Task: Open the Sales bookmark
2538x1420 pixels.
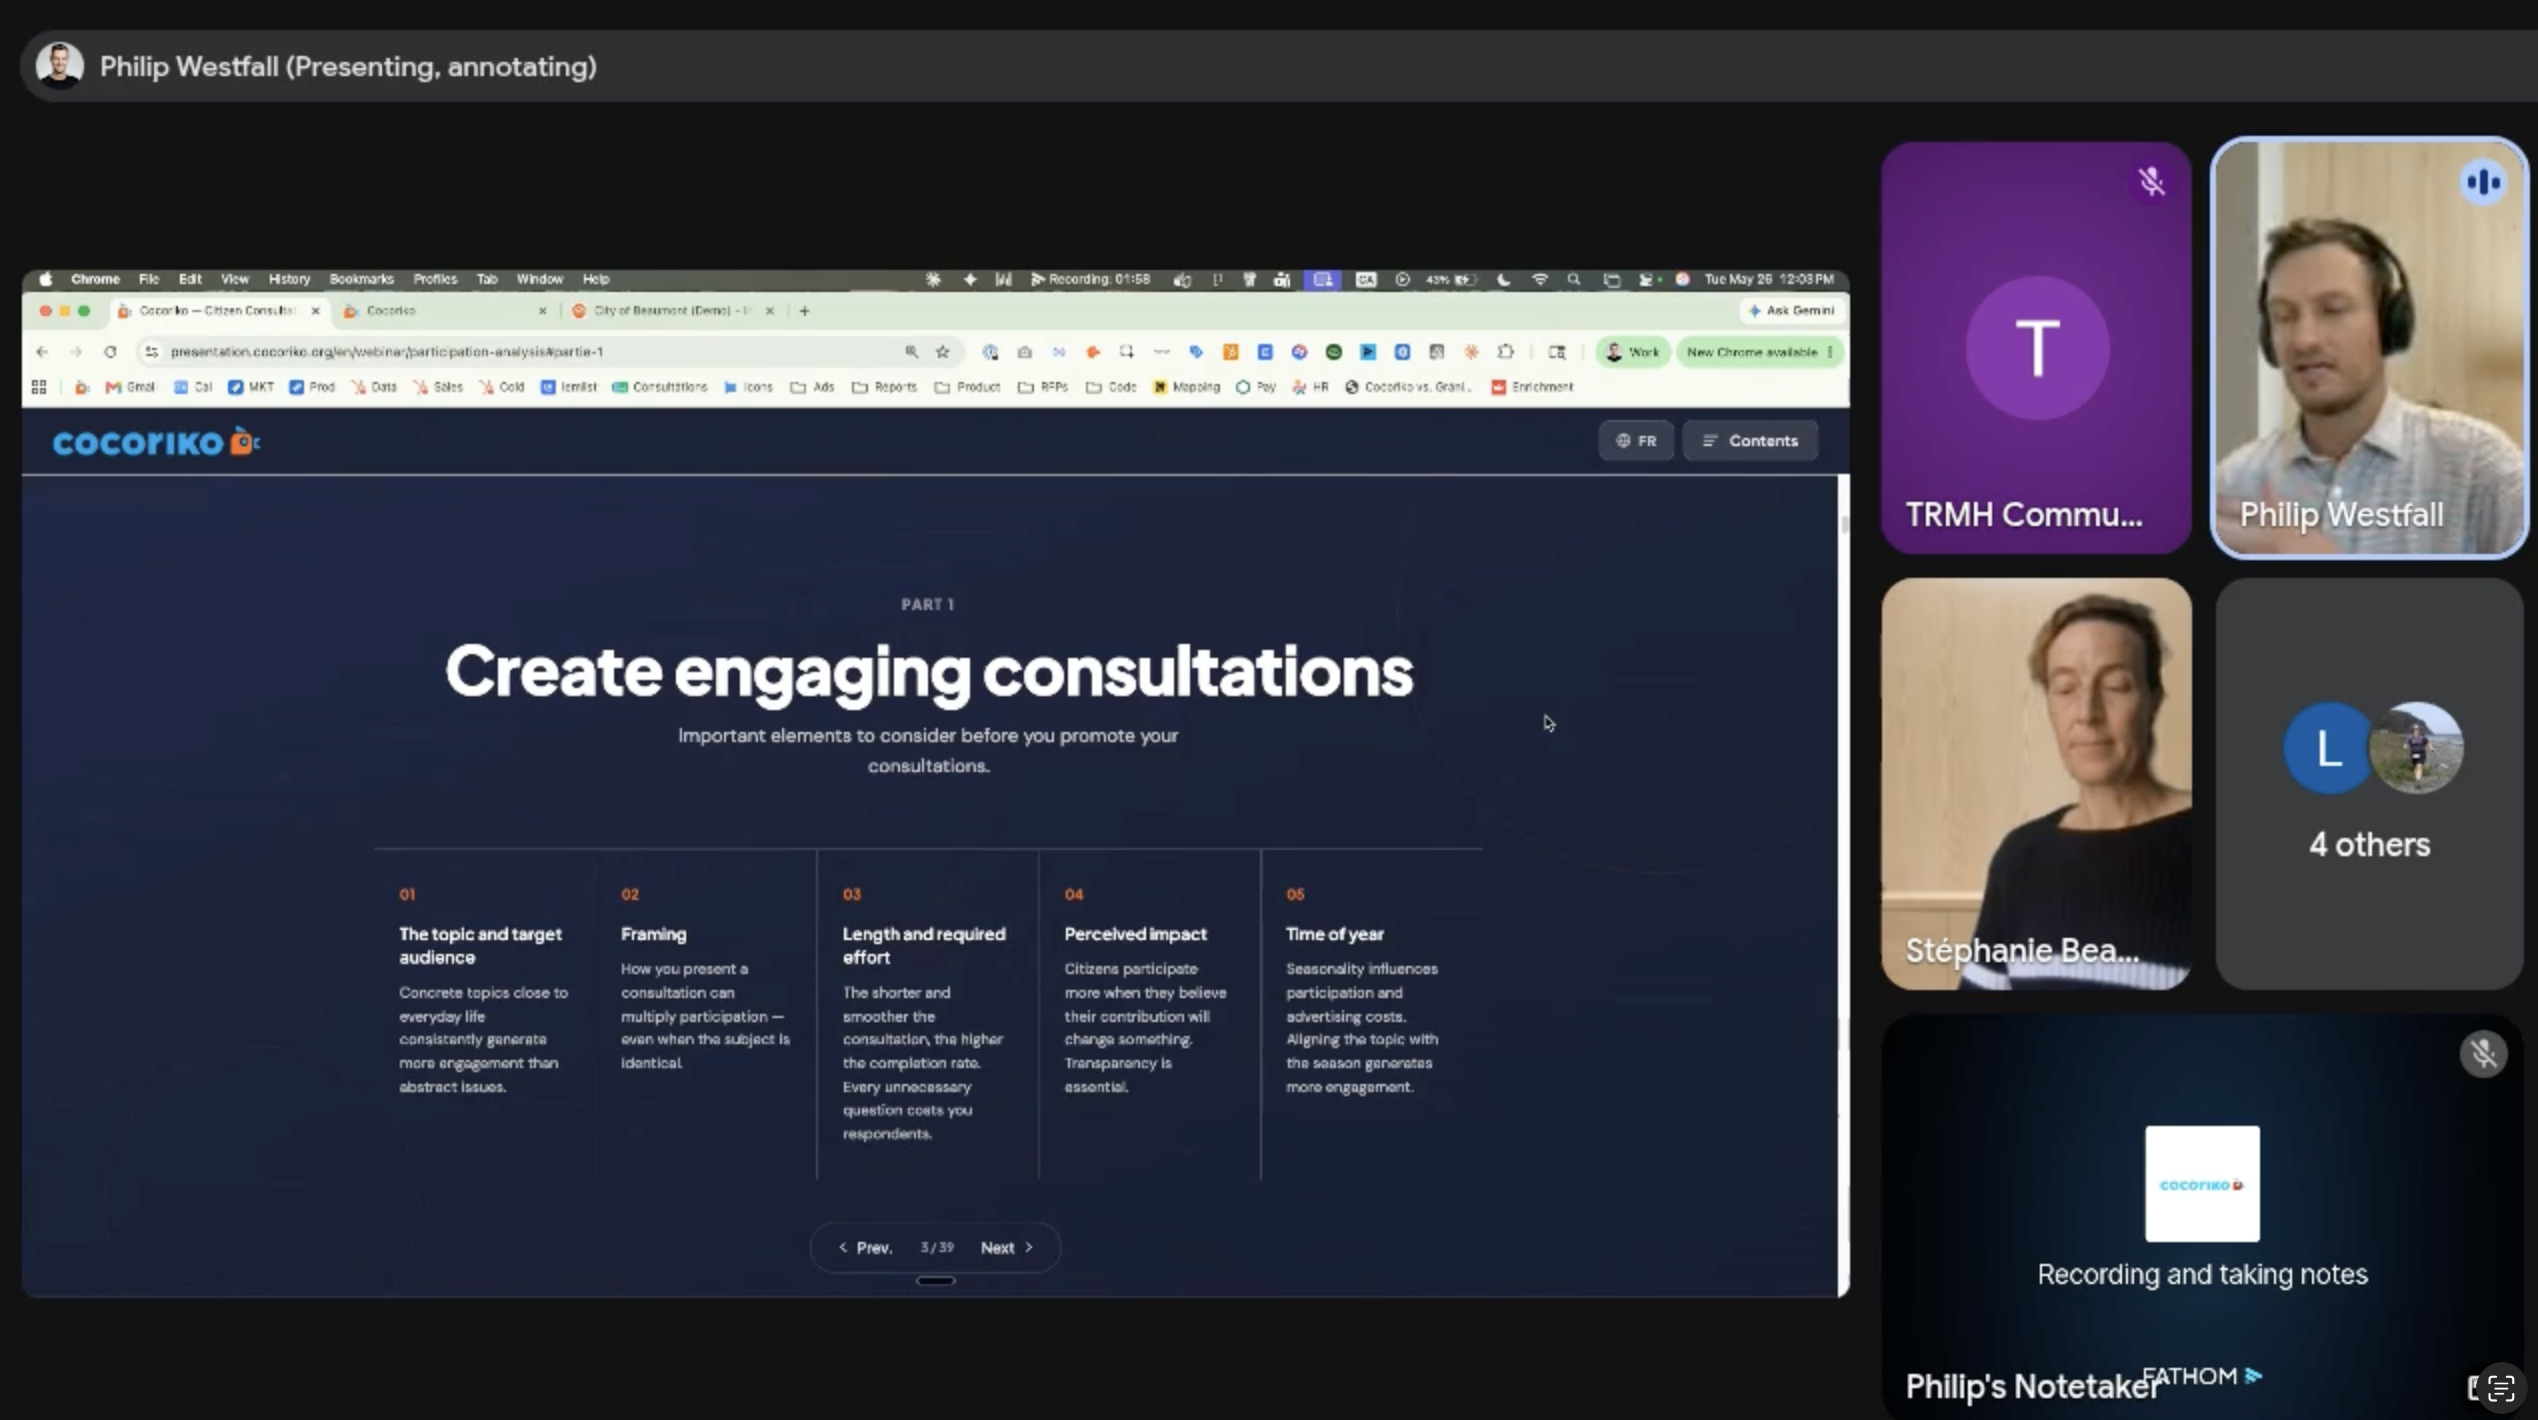Action: pos(438,387)
